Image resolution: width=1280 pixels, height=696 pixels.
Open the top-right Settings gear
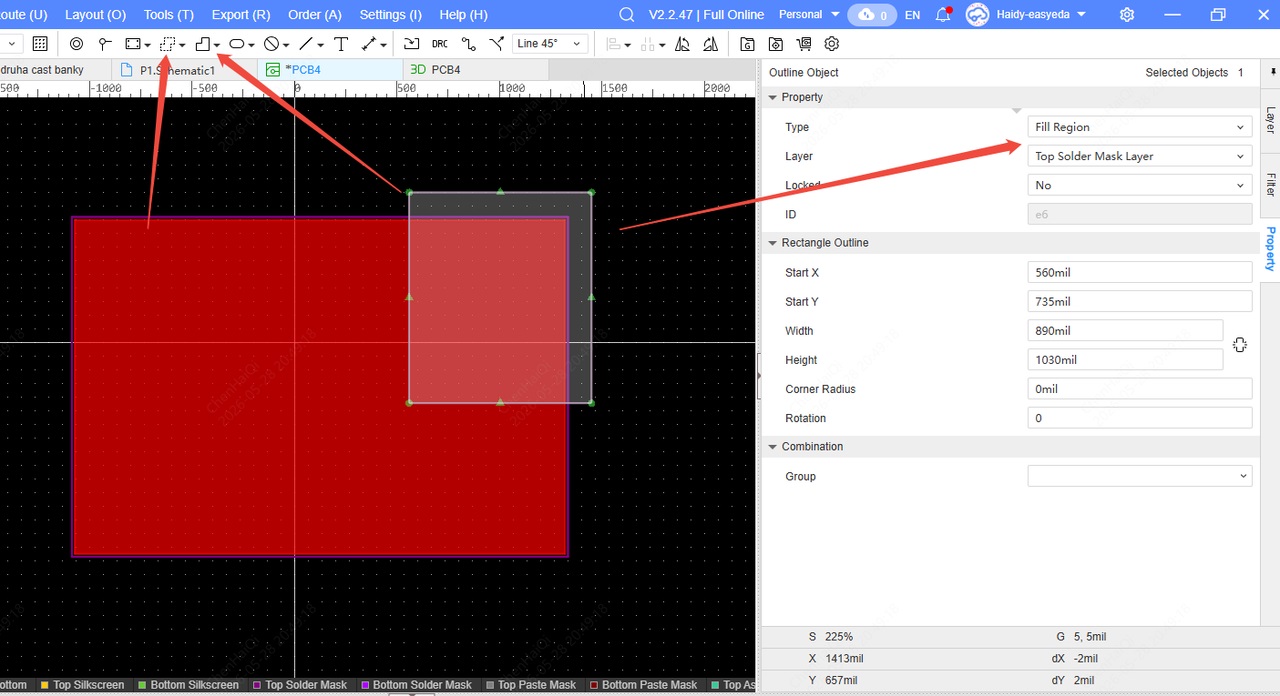point(1127,14)
